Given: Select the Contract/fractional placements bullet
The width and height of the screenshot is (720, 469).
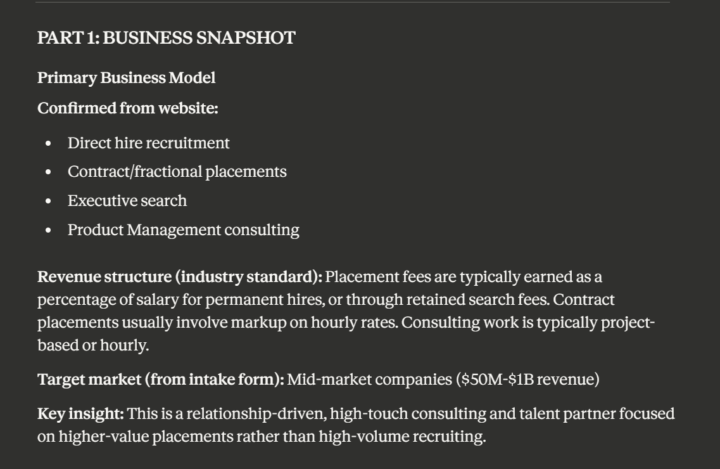Looking at the screenshot, I should [177, 172].
